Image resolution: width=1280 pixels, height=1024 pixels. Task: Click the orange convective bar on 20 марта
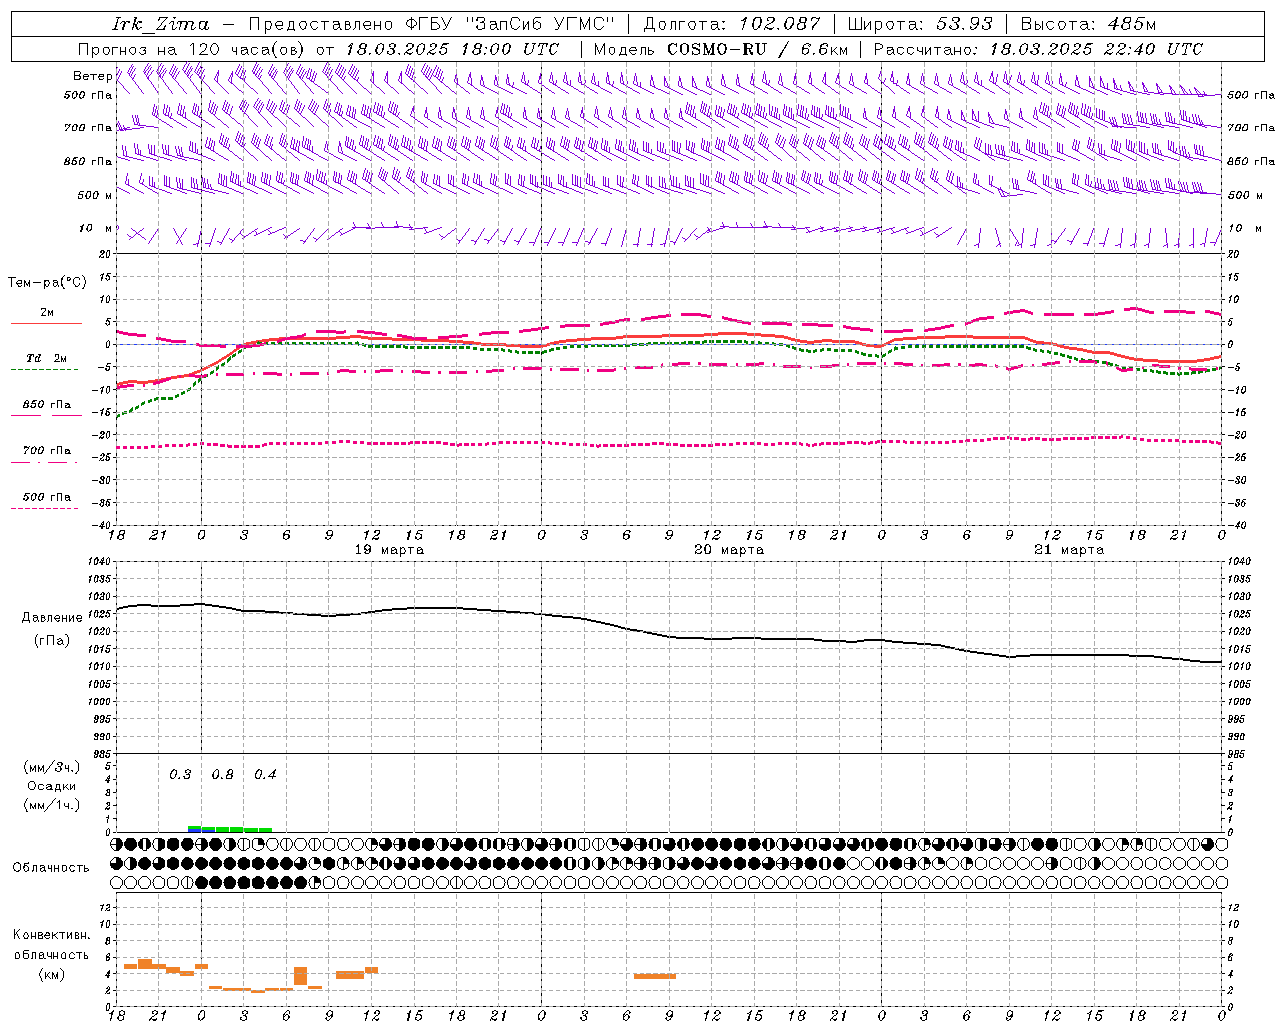655,976
